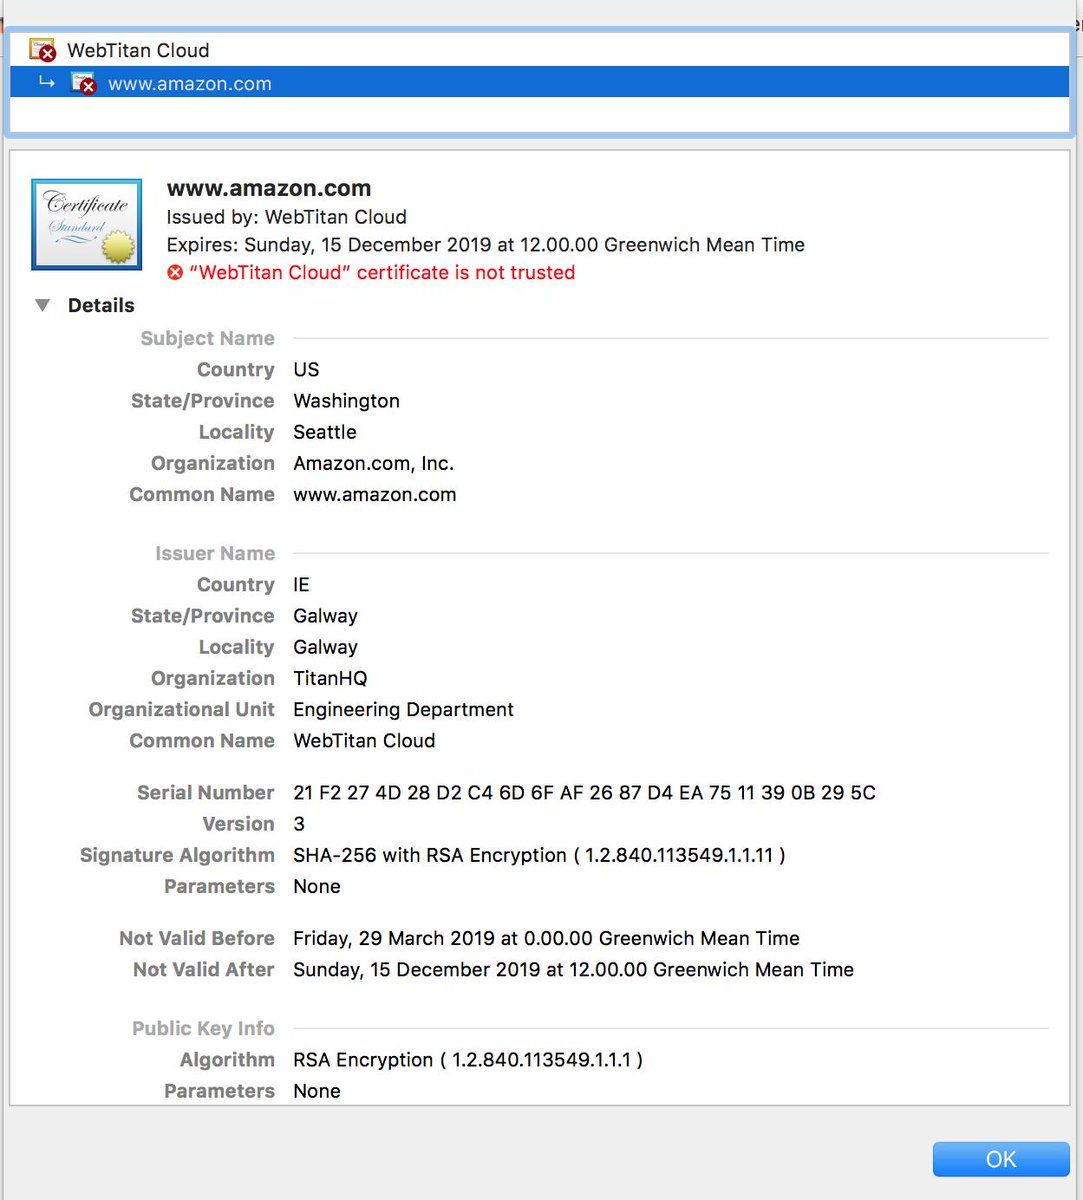Click the Details heading label

(x=101, y=305)
